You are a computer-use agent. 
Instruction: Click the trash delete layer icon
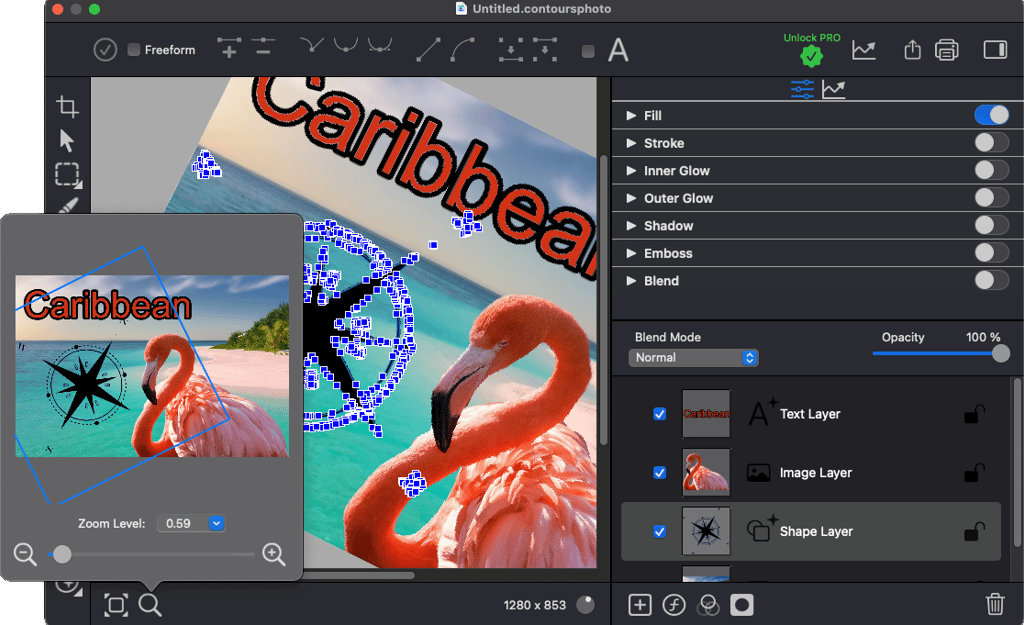point(995,604)
